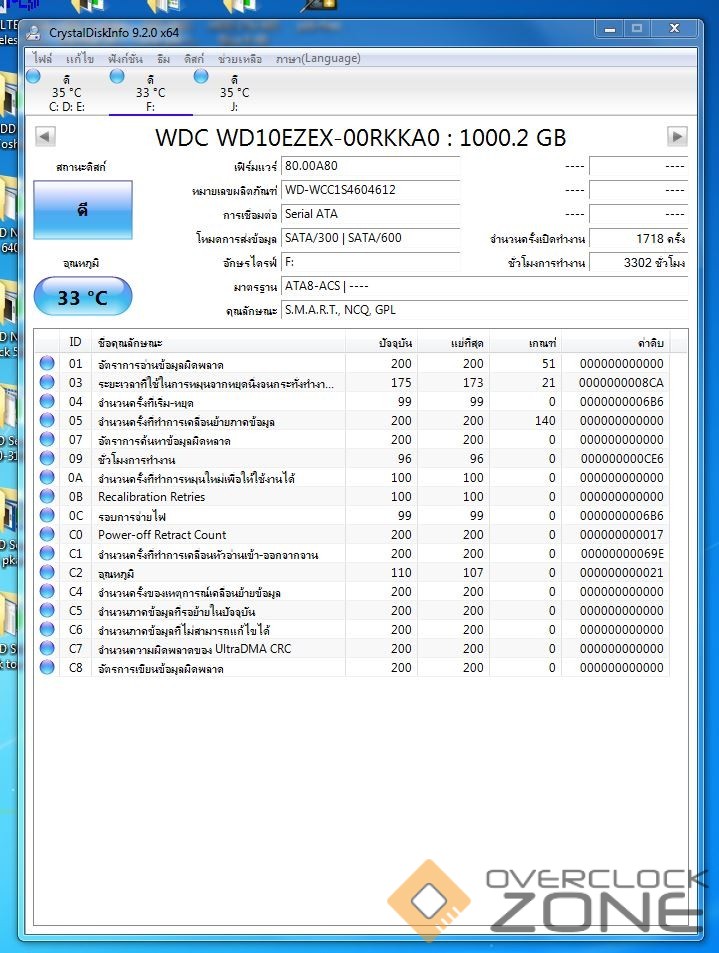Click the 33 °C temperature indicator
The height and width of the screenshot is (953, 719).
82,297
